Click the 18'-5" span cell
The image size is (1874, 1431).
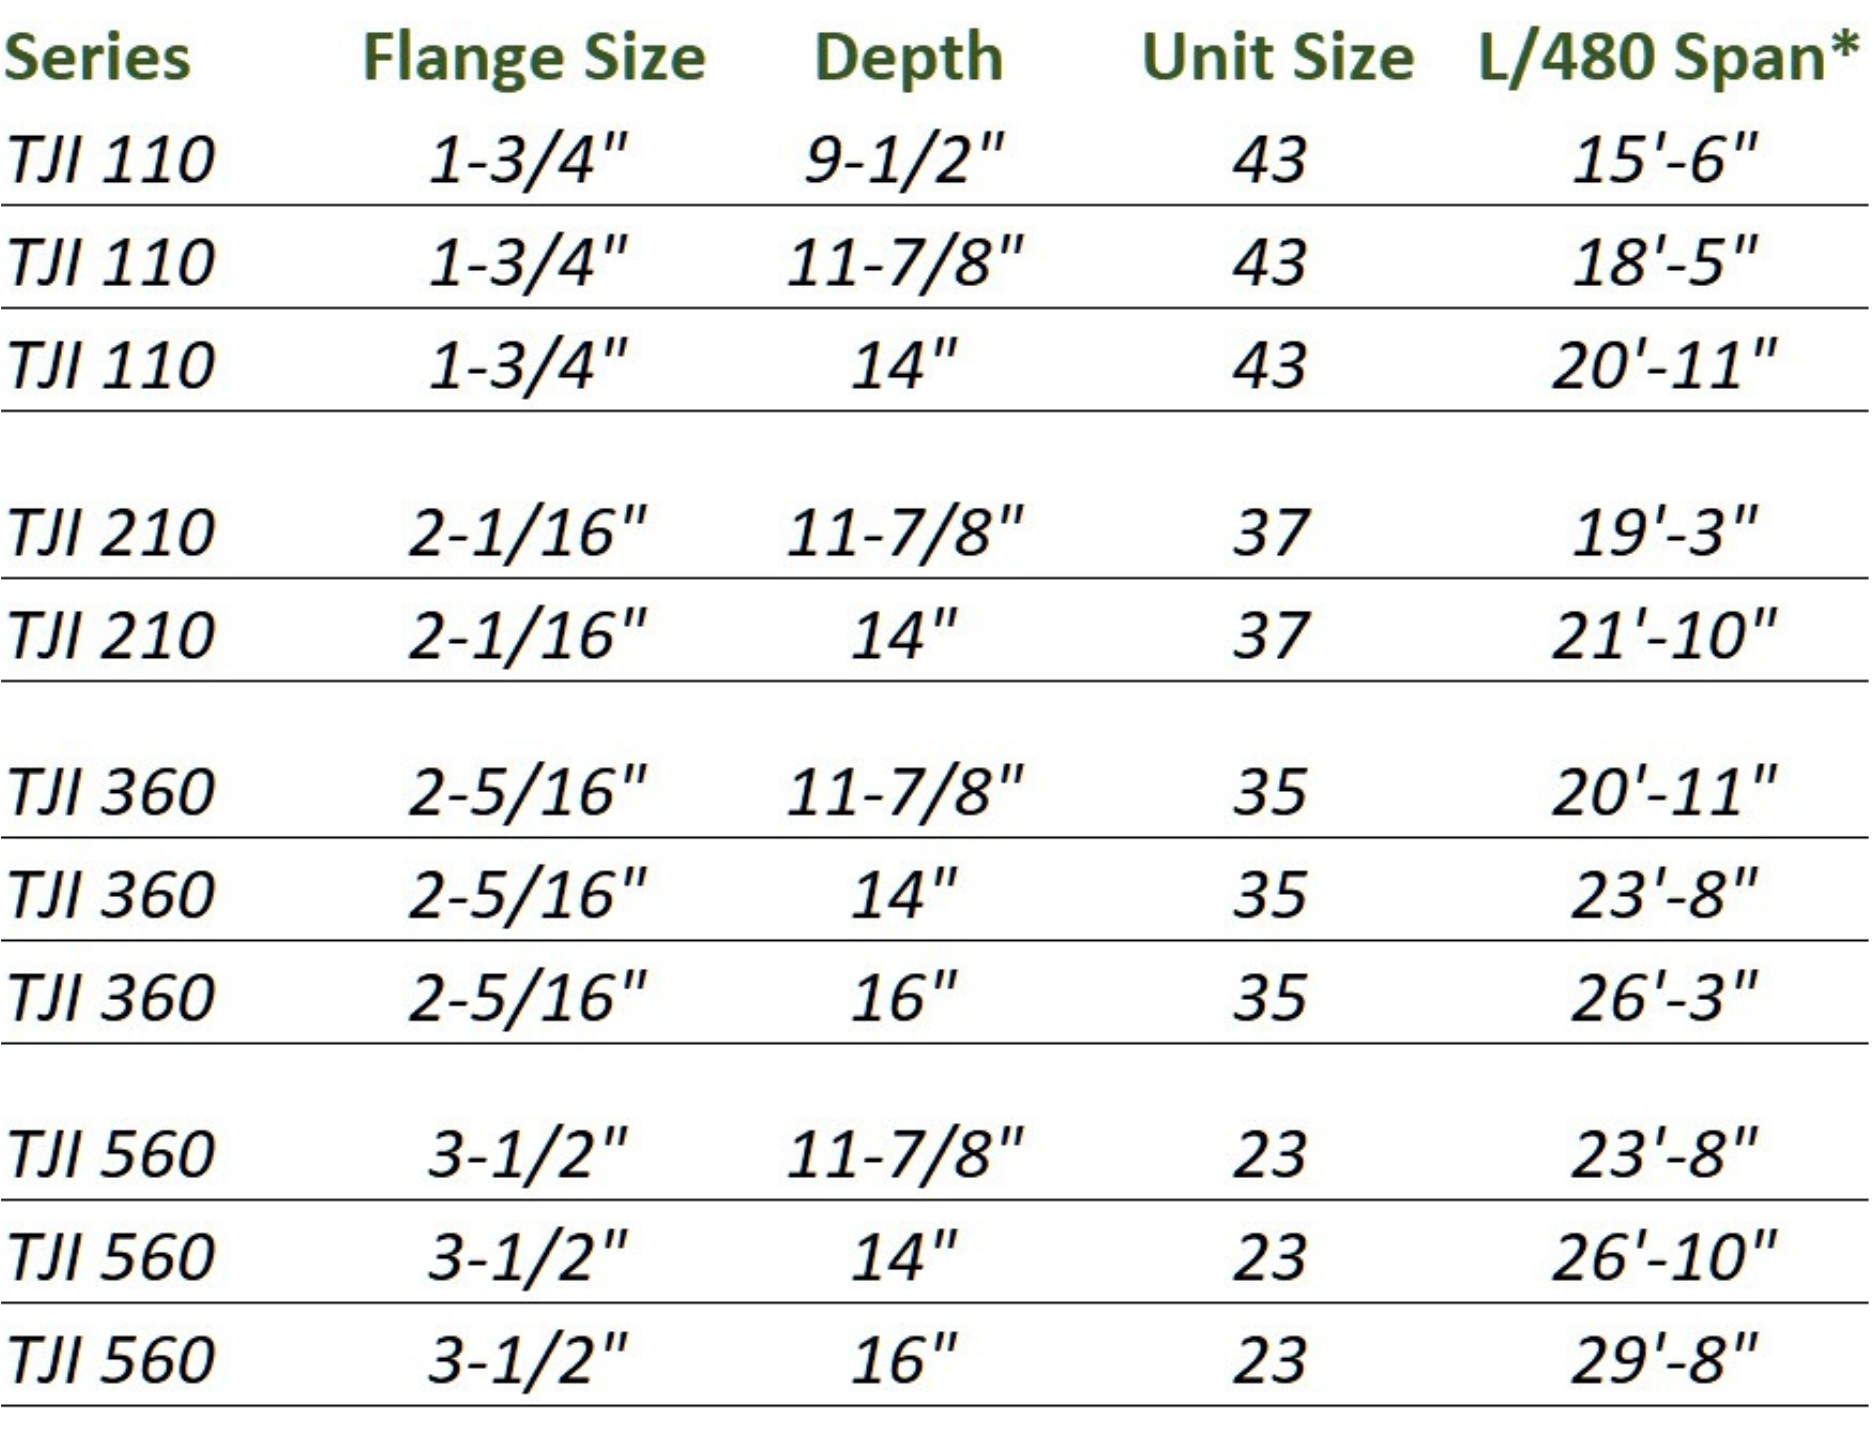[1665, 262]
